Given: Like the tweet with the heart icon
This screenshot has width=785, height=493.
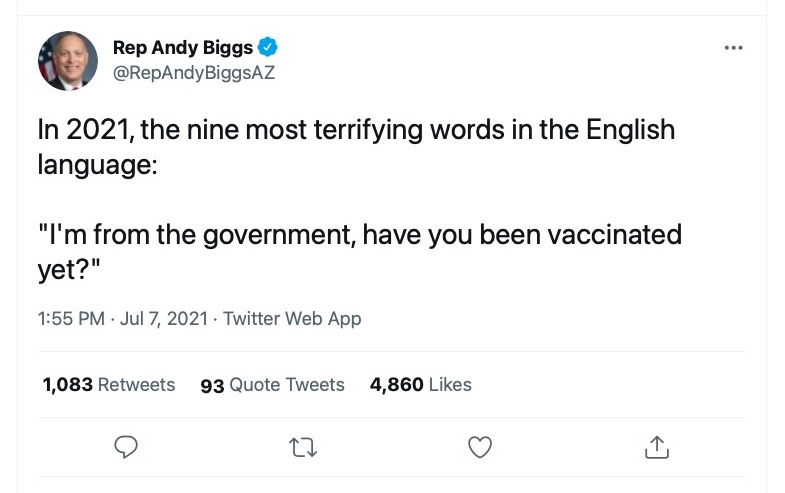Looking at the screenshot, I should point(480,448).
